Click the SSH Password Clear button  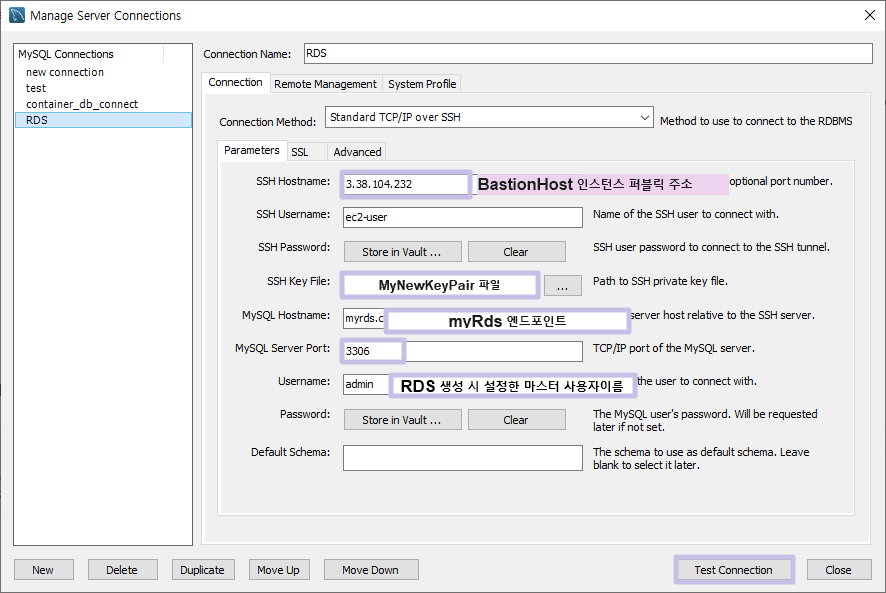point(516,252)
